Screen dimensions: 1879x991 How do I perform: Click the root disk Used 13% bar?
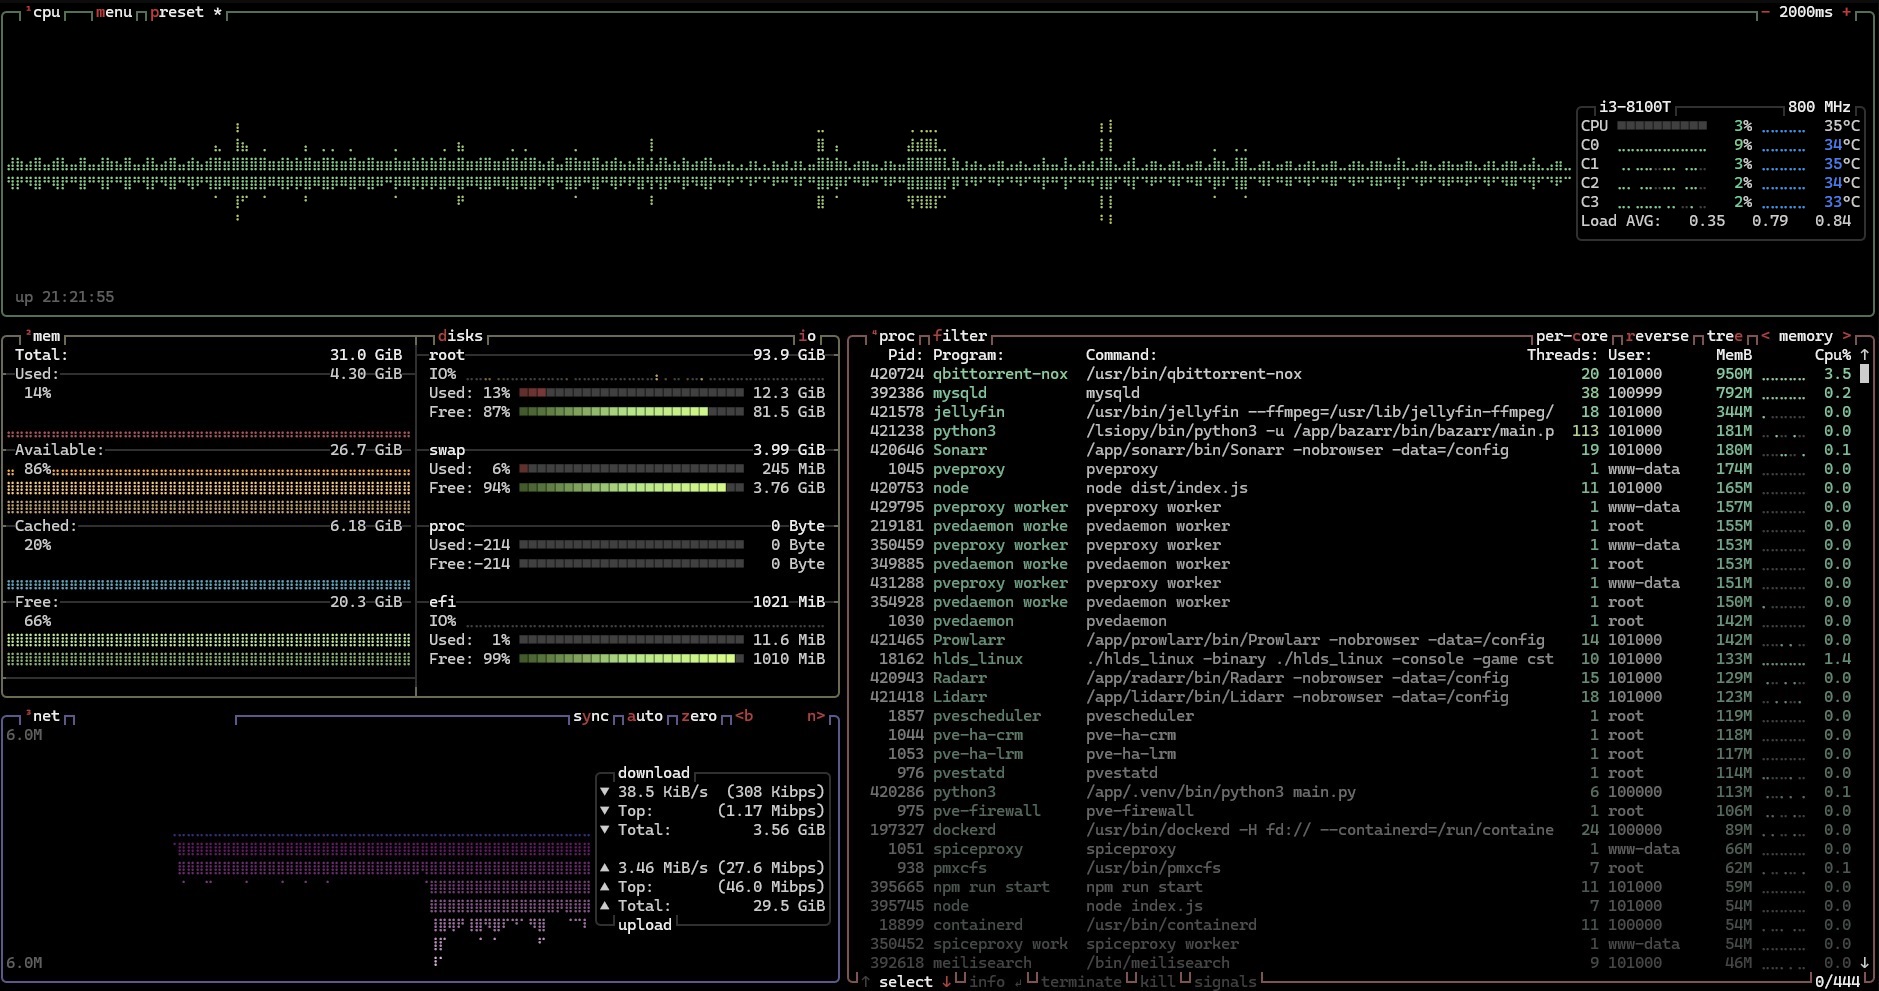tap(631, 393)
